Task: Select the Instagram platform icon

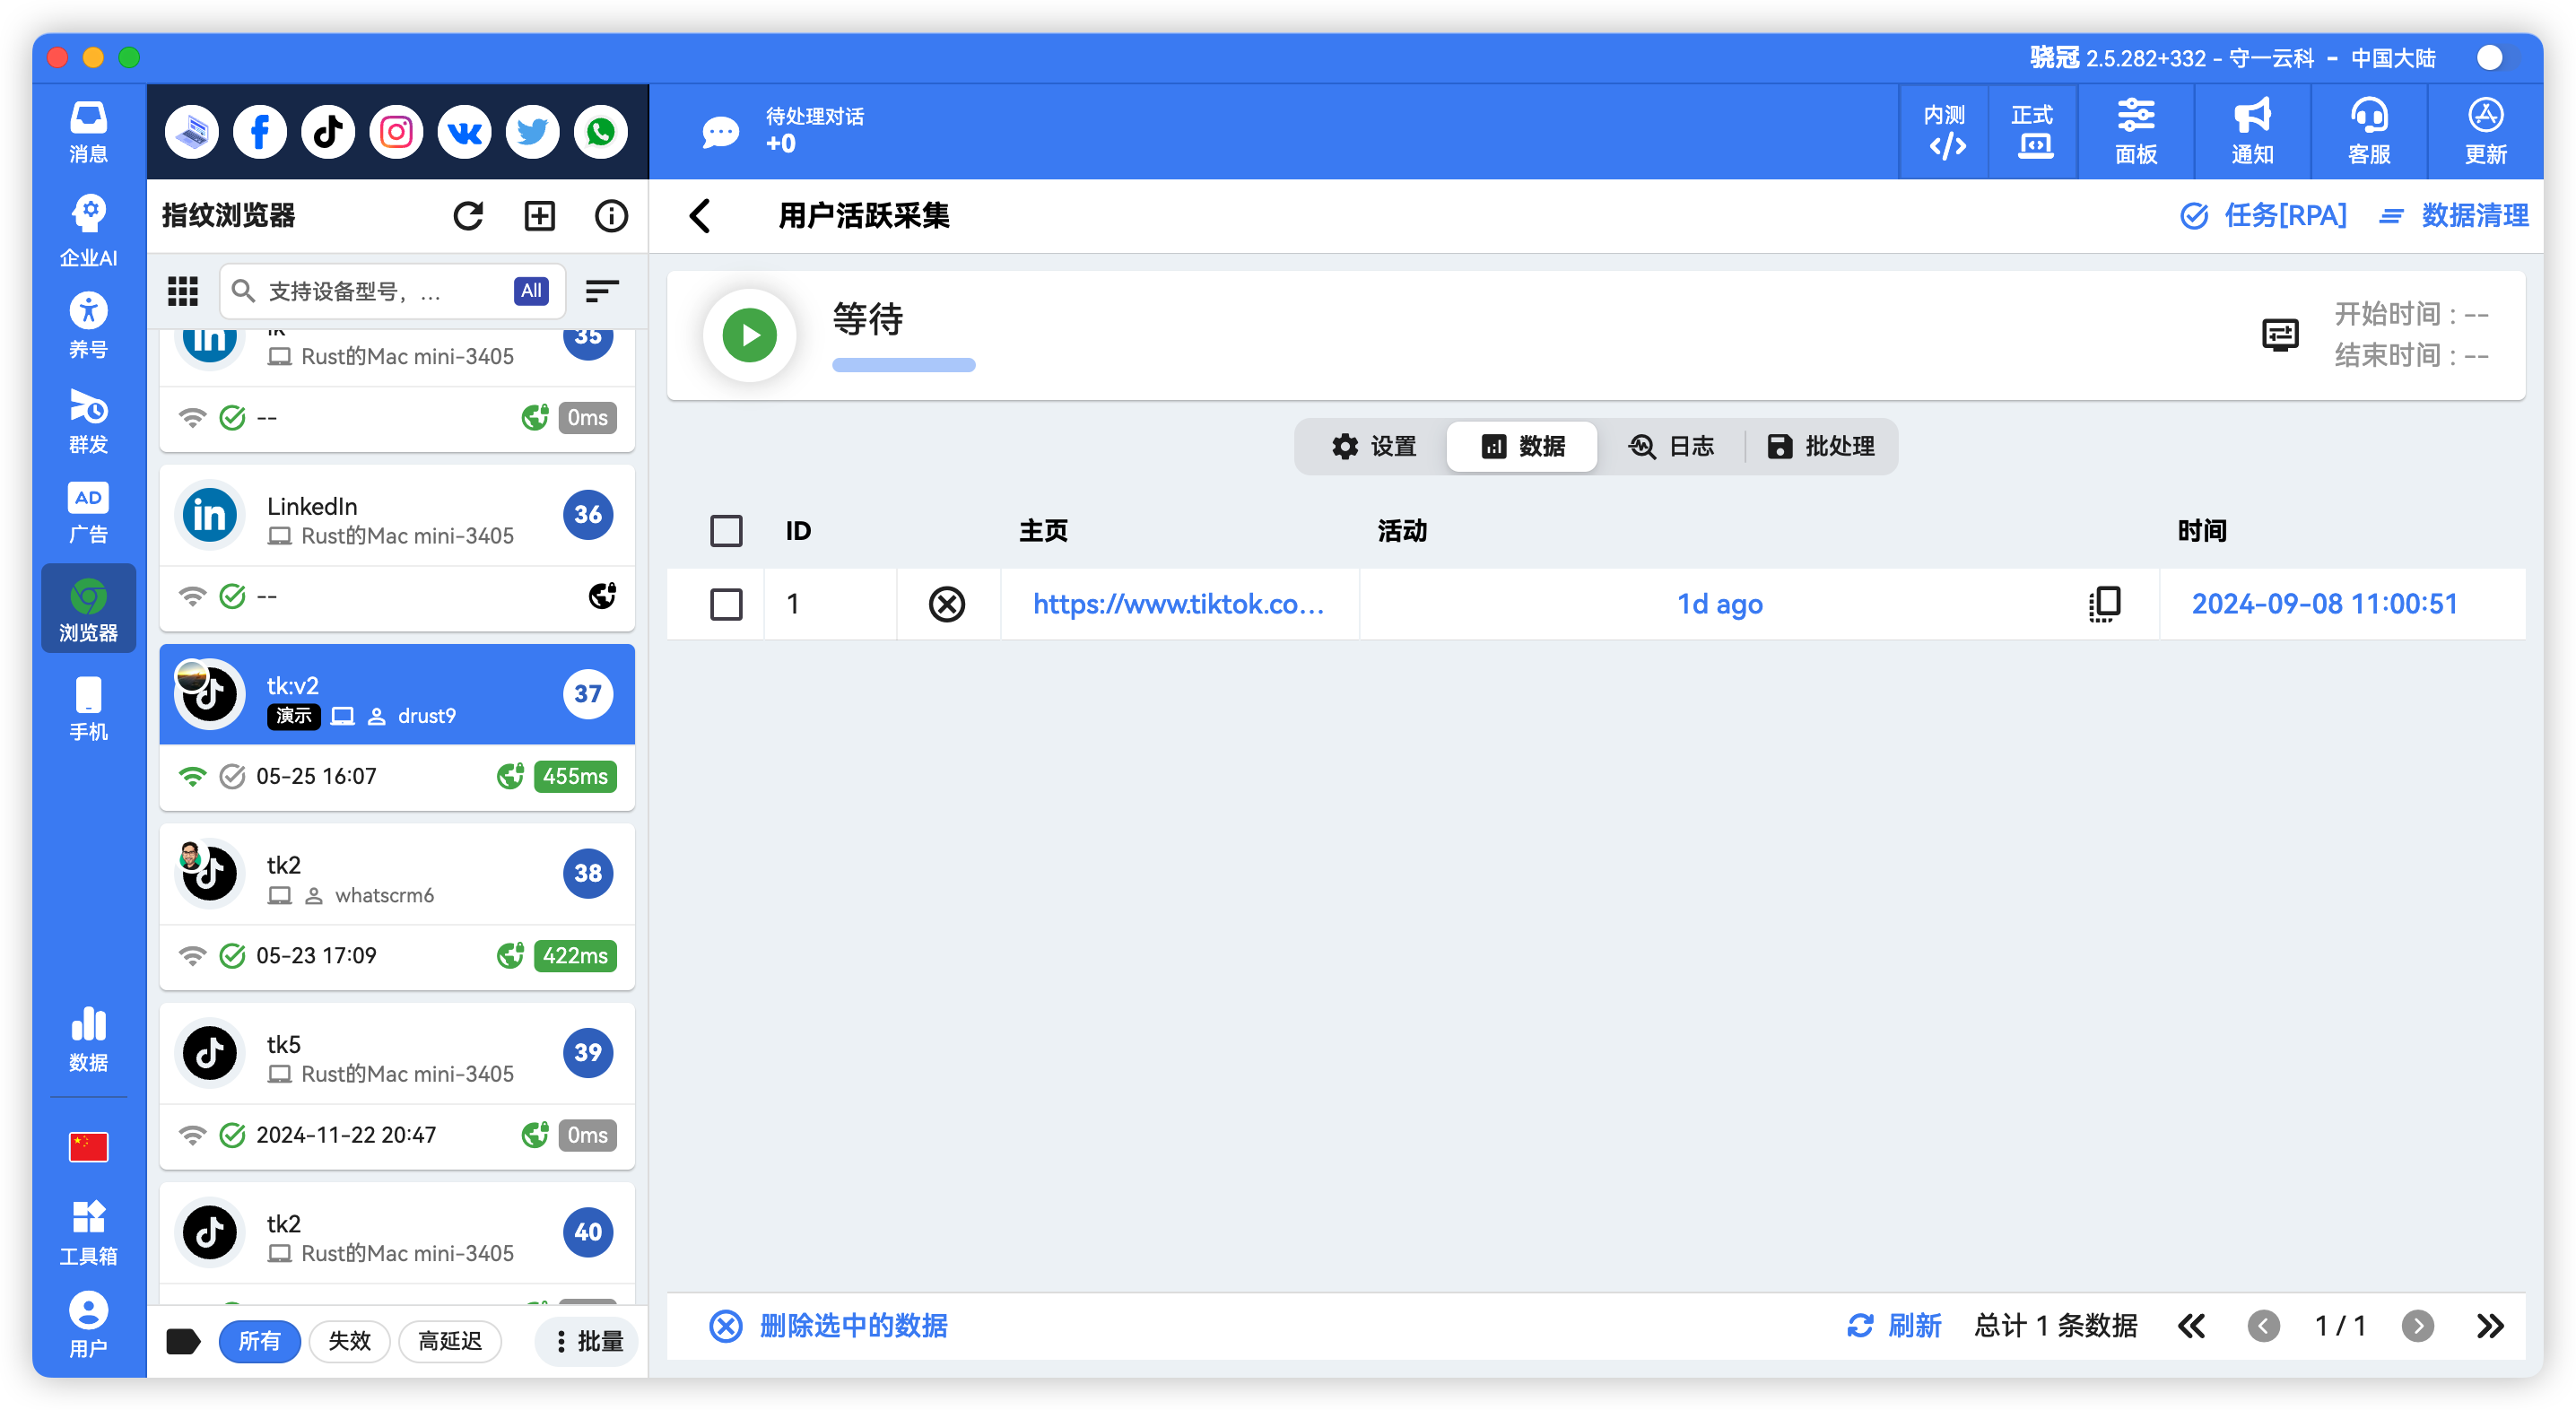Action: click(396, 131)
